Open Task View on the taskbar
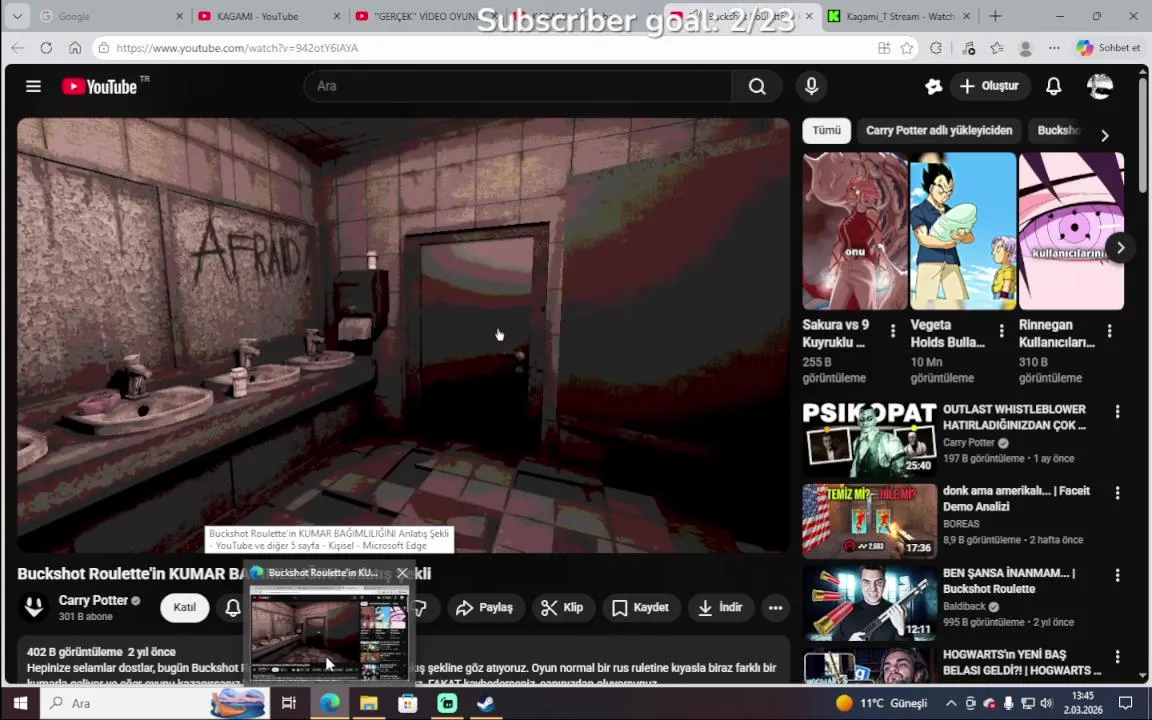The height and width of the screenshot is (720, 1152). pyautogui.click(x=289, y=703)
